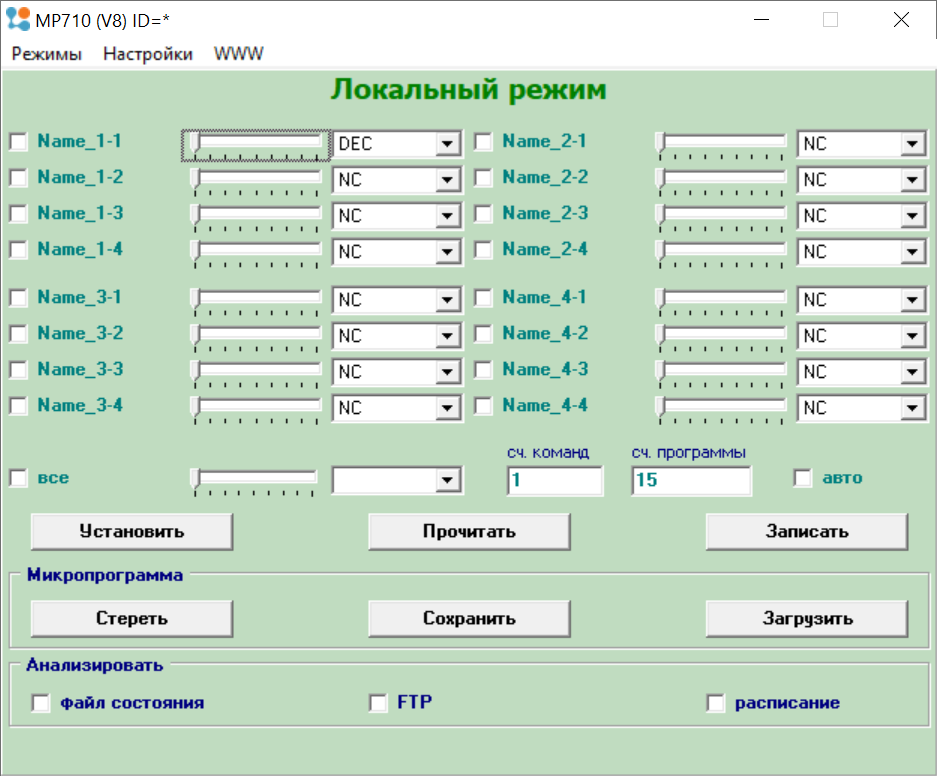The width and height of the screenshot is (937, 776).
Task: Enable the Name_2-1 checkbox
Action: pyautogui.click(x=483, y=142)
